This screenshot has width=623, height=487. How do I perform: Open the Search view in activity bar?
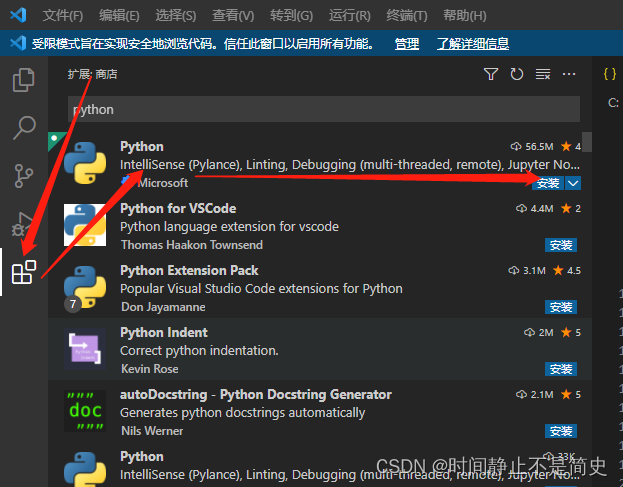pos(24,128)
